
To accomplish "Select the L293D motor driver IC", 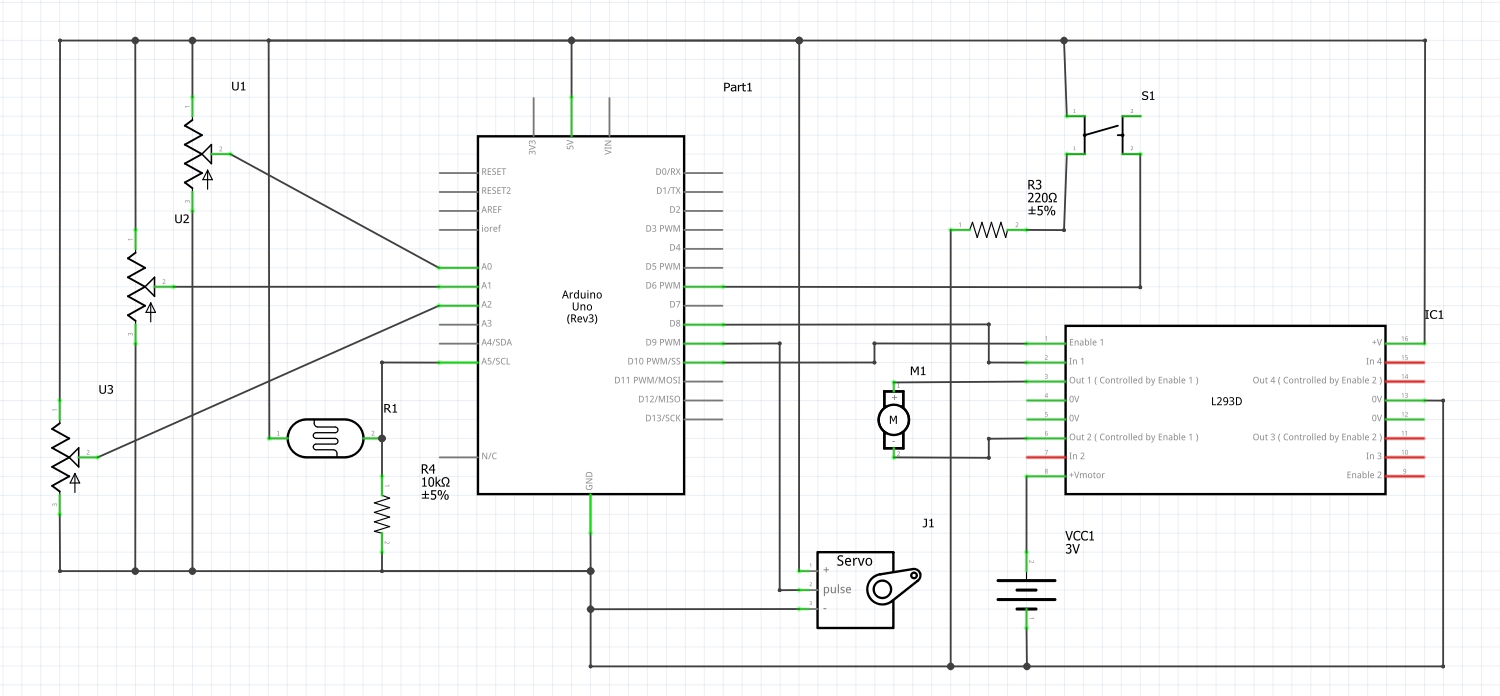I will point(1225,400).
